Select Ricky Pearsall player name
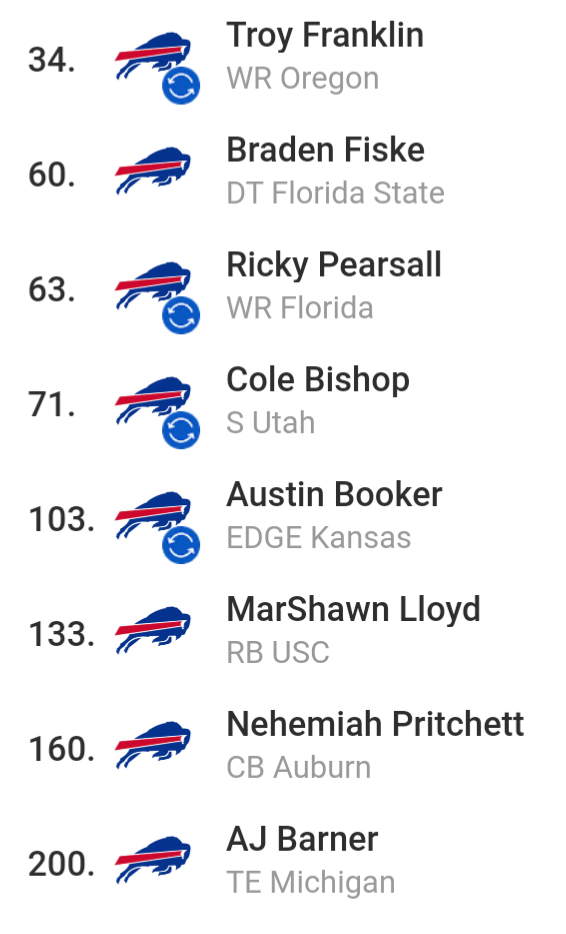The height and width of the screenshot is (934, 566). 334,266
